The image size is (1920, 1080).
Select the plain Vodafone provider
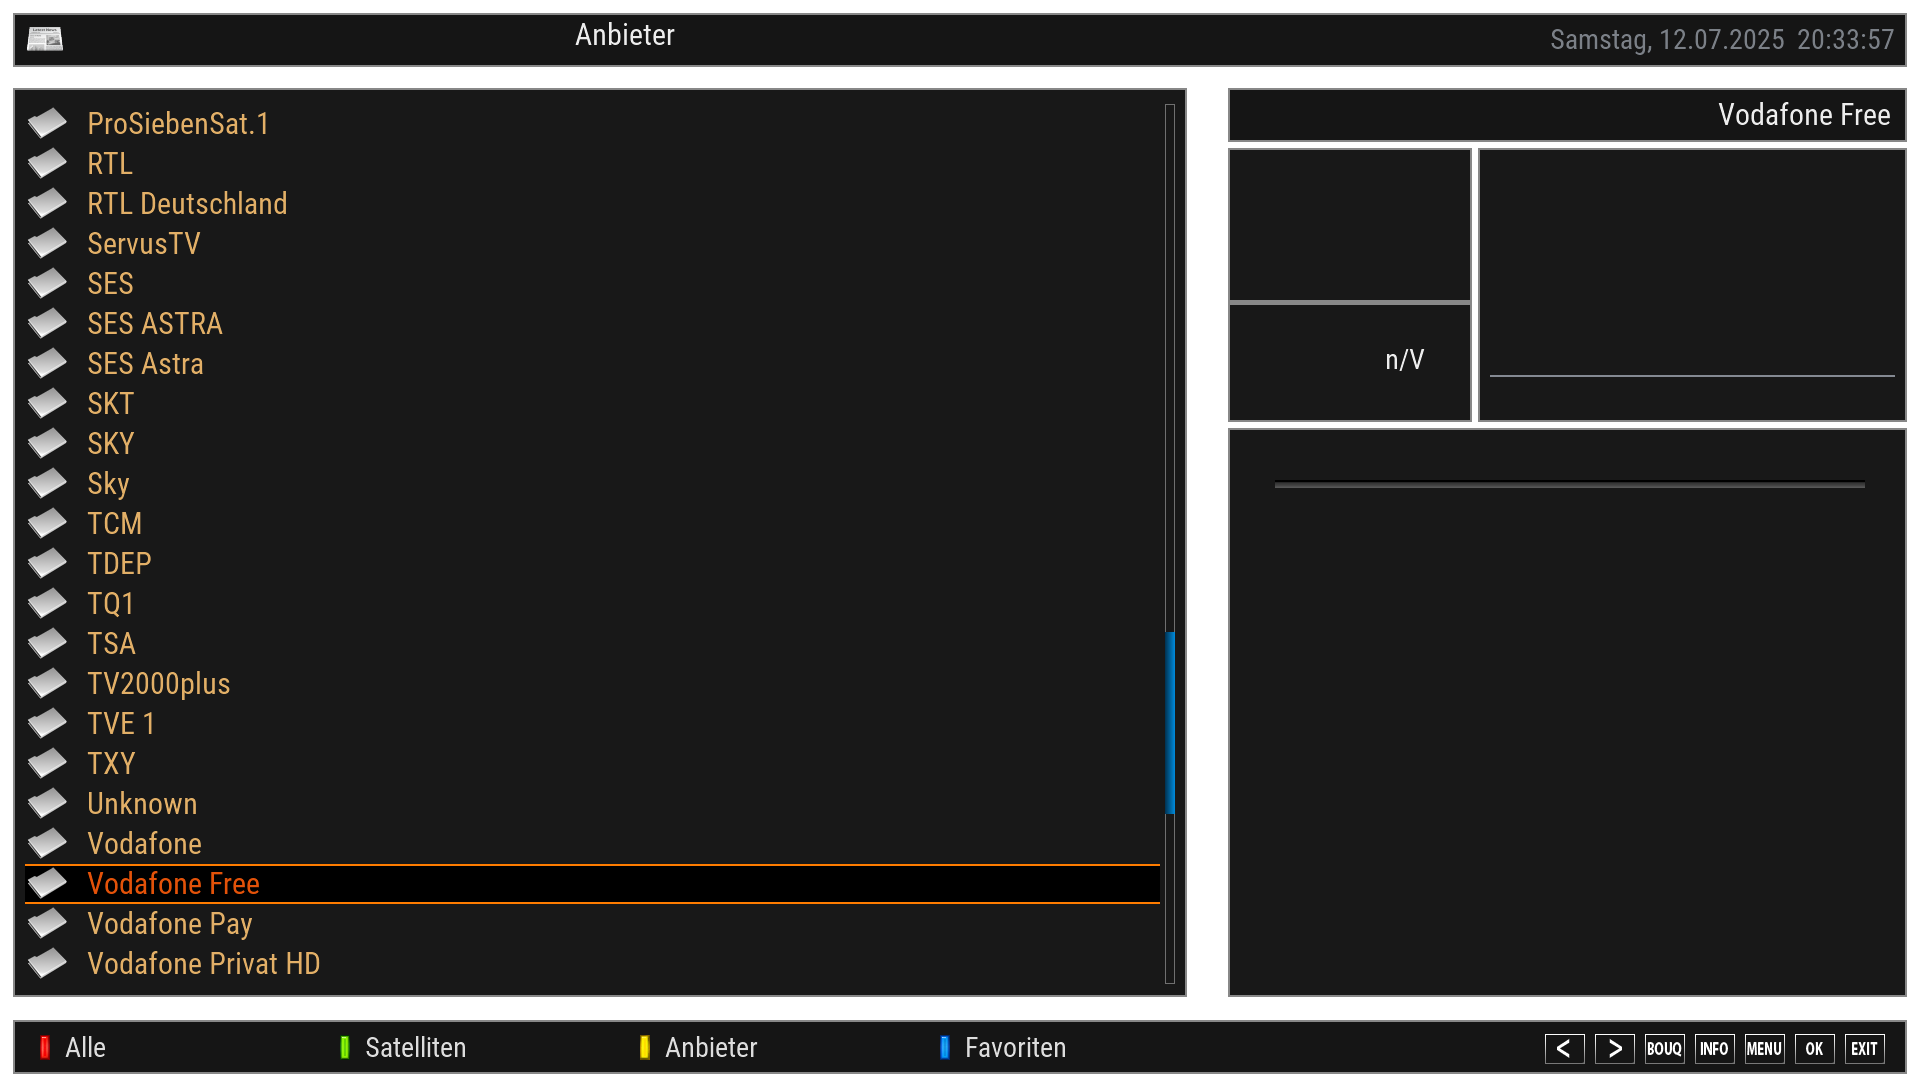click(x=592, y=843)
